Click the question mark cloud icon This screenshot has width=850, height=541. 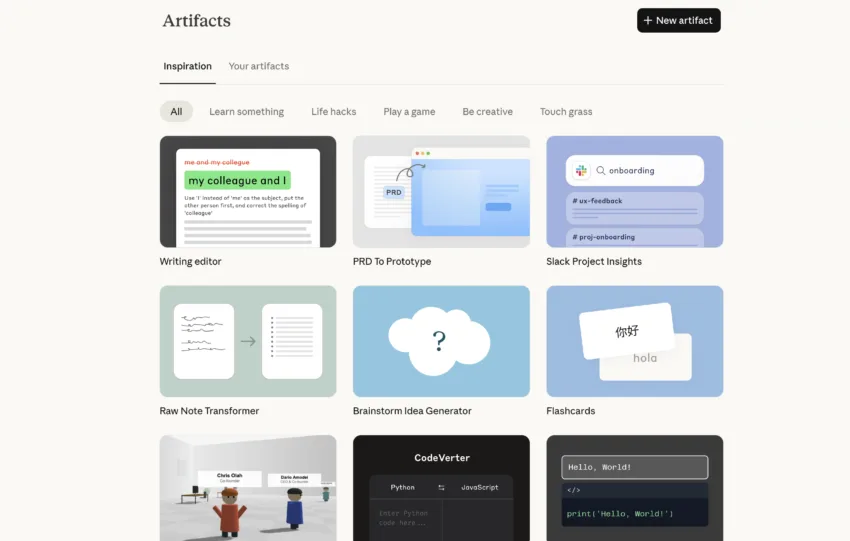coord(439,342)
